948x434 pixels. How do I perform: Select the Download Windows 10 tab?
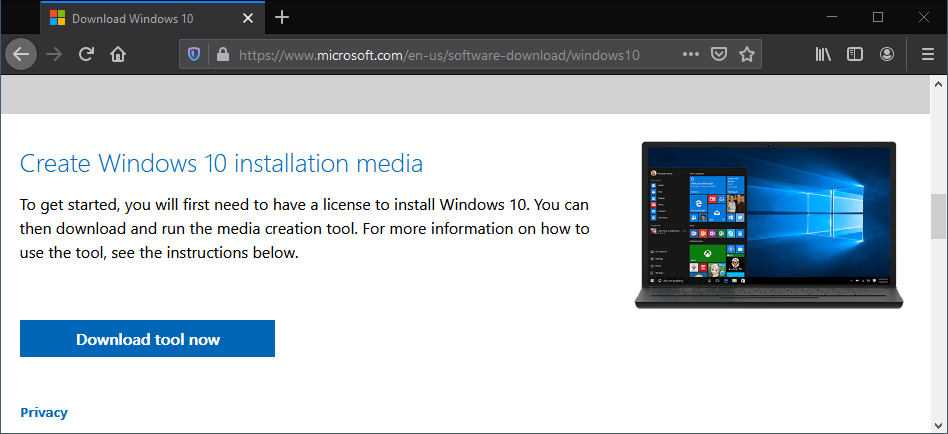click(x=152, y=18)
